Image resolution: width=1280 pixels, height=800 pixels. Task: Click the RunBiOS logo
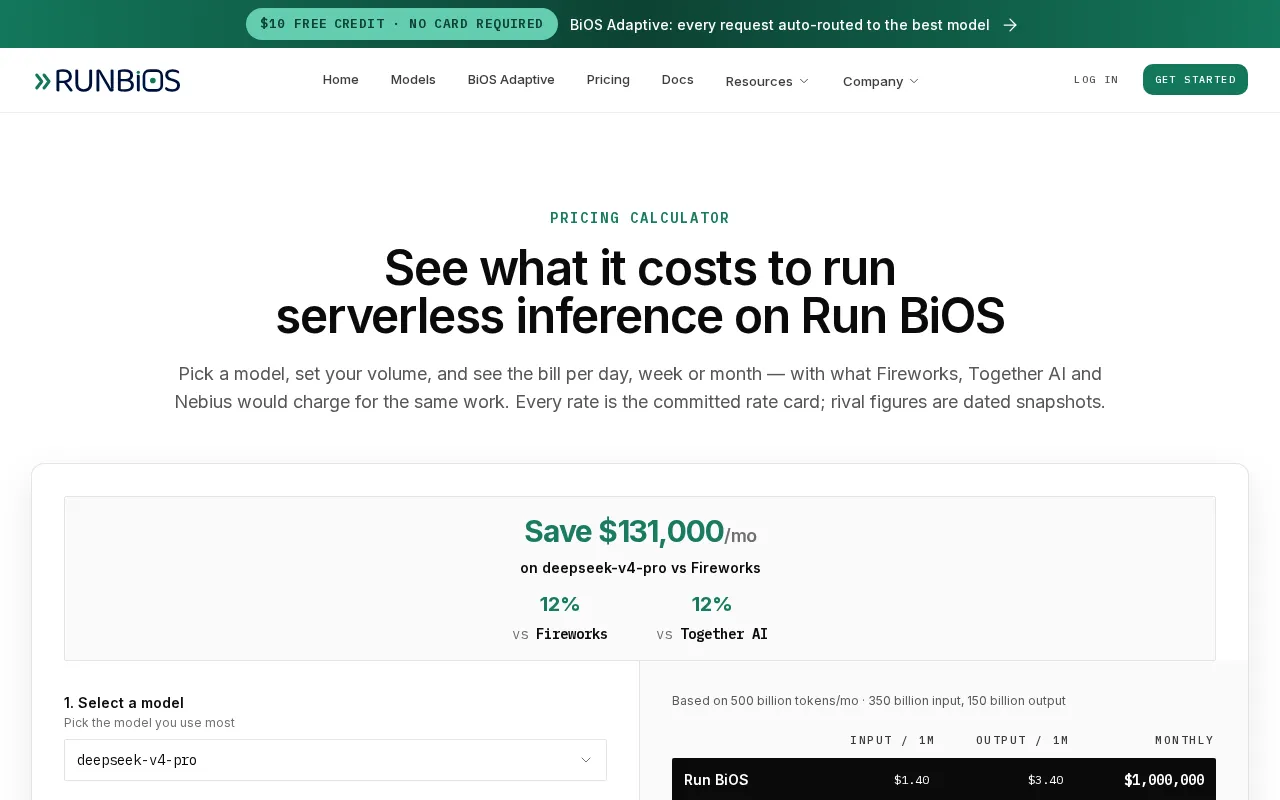coord(107,81)
